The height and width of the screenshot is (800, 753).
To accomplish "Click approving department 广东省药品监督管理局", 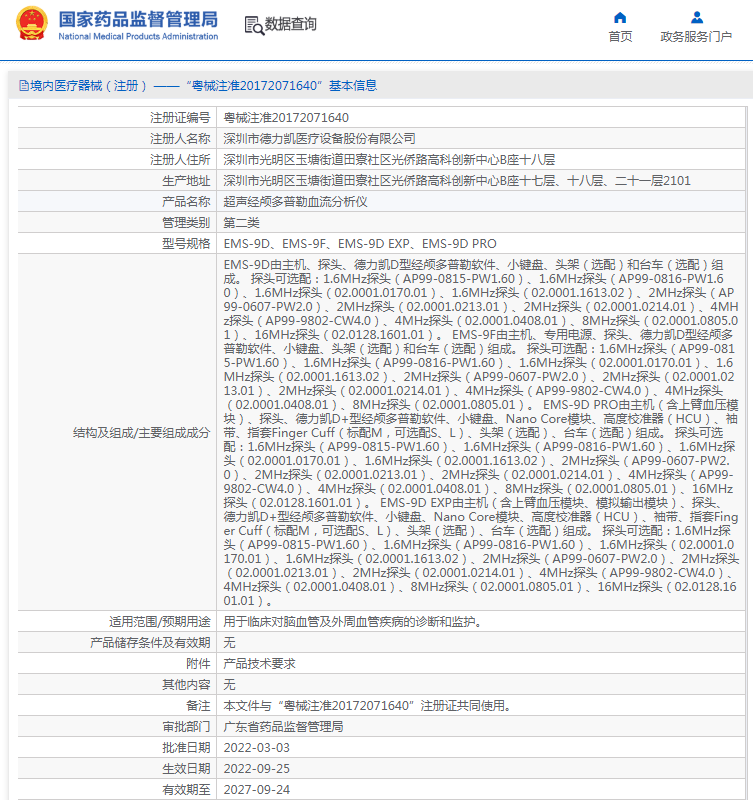I will click(x=283, y=726).
